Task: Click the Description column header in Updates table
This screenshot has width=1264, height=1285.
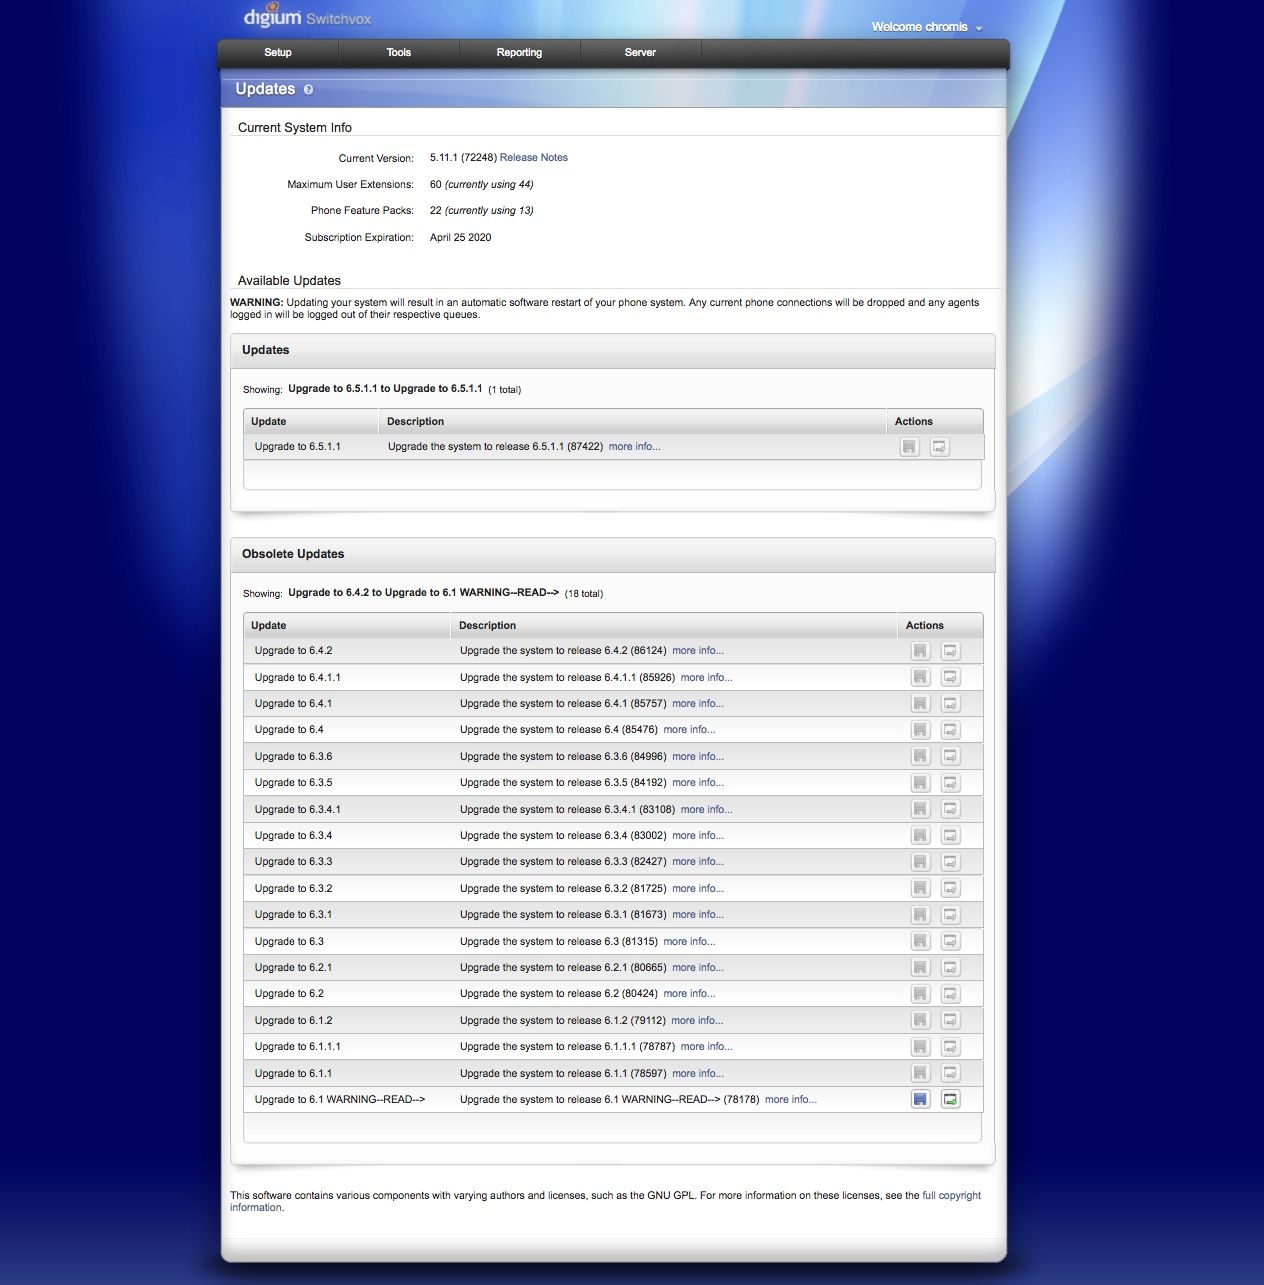Action: [x=633, y=421]
